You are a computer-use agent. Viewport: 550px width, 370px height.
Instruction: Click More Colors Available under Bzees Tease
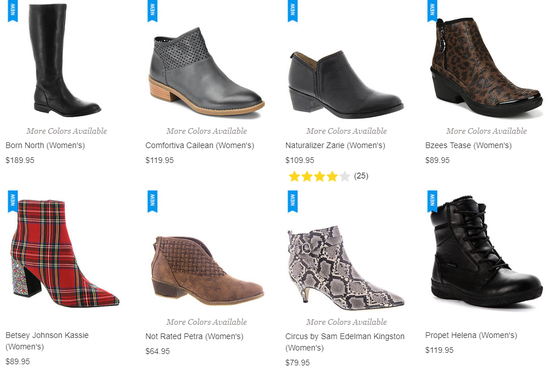(x=486, y=131)
